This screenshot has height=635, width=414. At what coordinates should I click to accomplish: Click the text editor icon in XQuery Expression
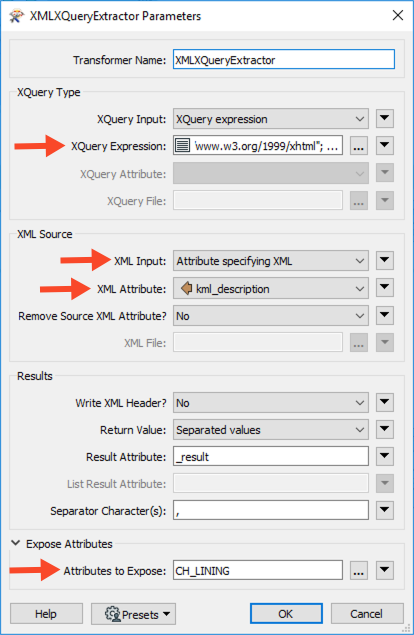(x=183, y=145)
